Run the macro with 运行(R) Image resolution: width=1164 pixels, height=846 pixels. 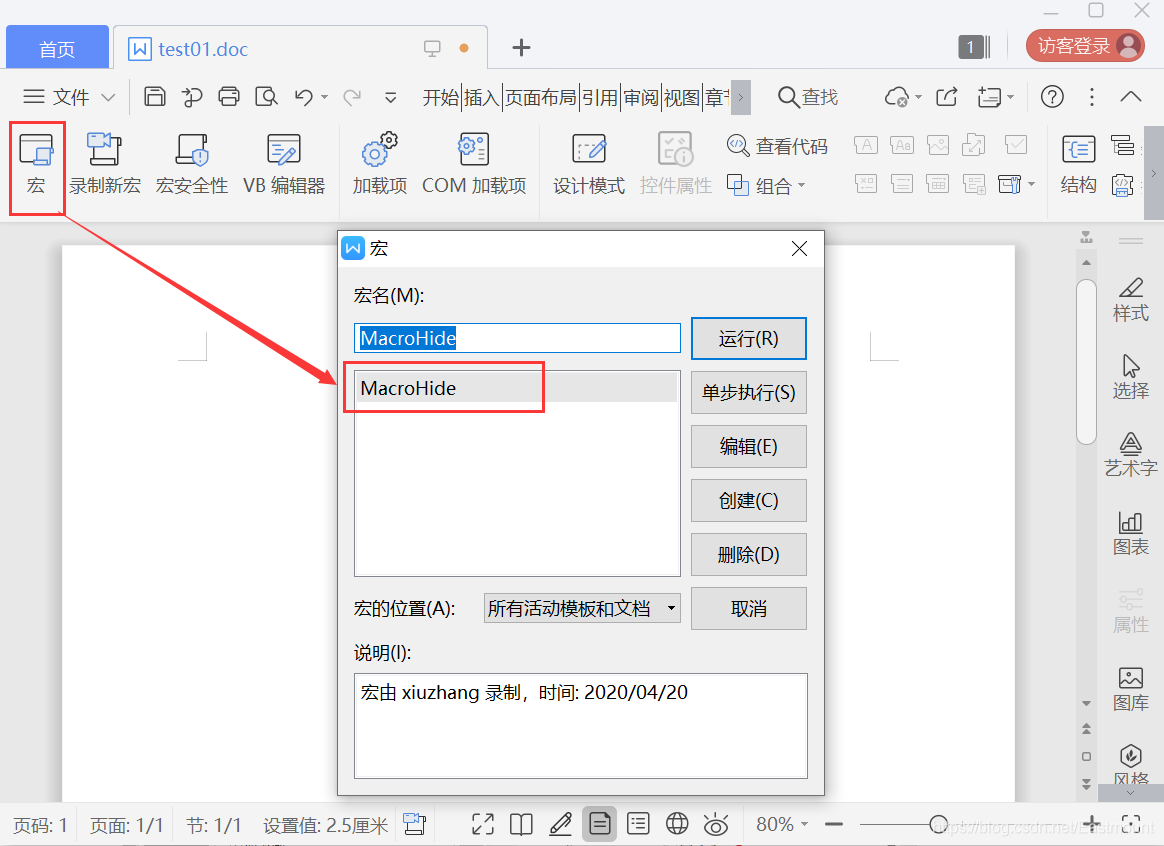click(x=748, y=338)
